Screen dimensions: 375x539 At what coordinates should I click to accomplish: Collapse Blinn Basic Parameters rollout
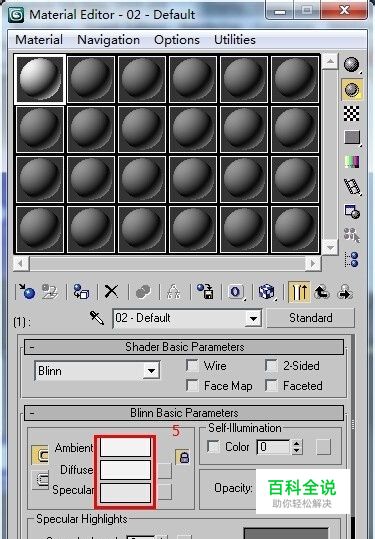(x=184, y=413)
